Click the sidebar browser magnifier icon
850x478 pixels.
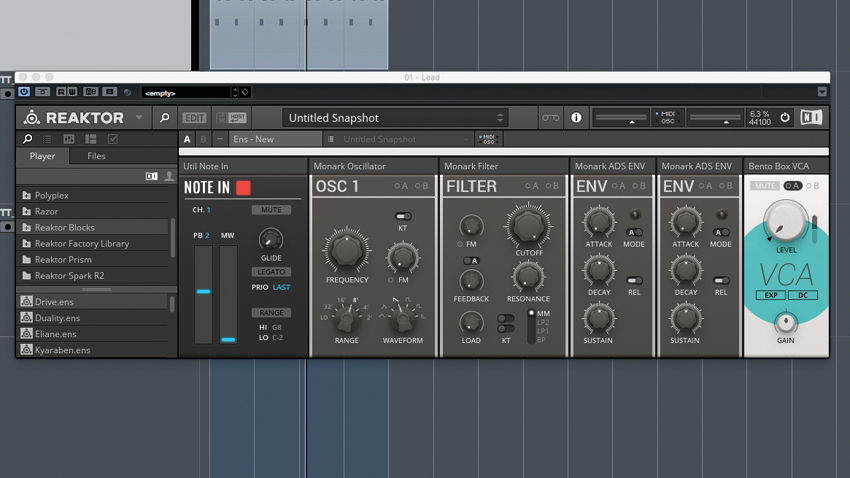pos(27,139)
